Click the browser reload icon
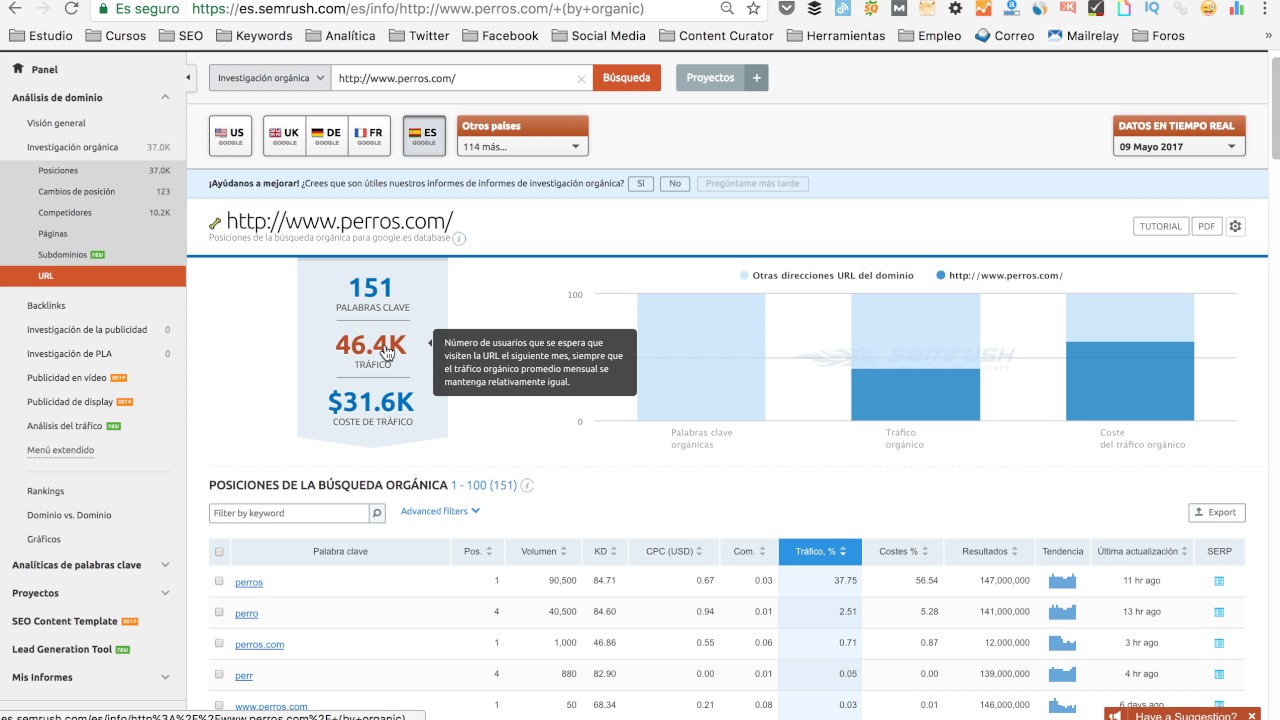The height and width of the screenshot is (720, 1280). click(71, 9)
